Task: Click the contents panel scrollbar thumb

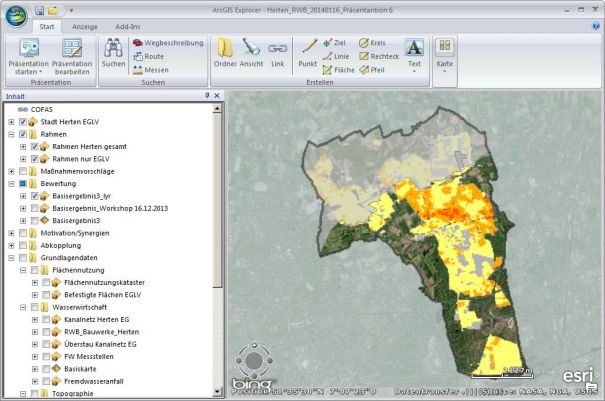Action: (x=217, y=200)
